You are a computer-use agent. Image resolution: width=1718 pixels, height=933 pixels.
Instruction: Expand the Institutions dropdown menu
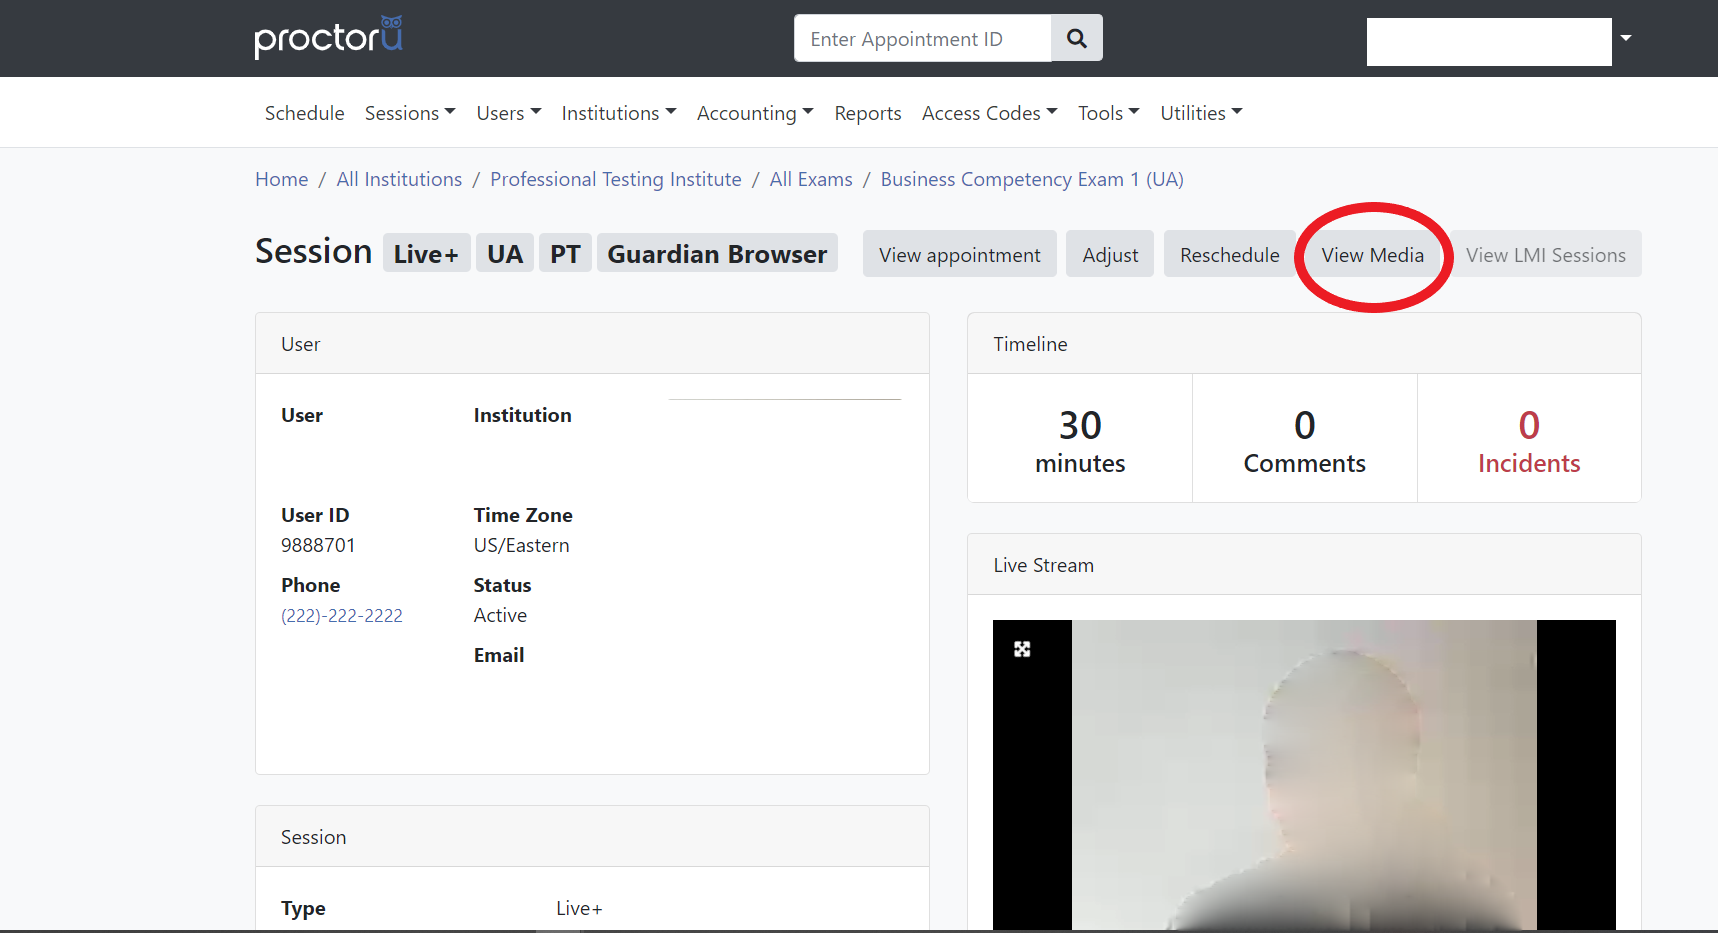[619, 113]
